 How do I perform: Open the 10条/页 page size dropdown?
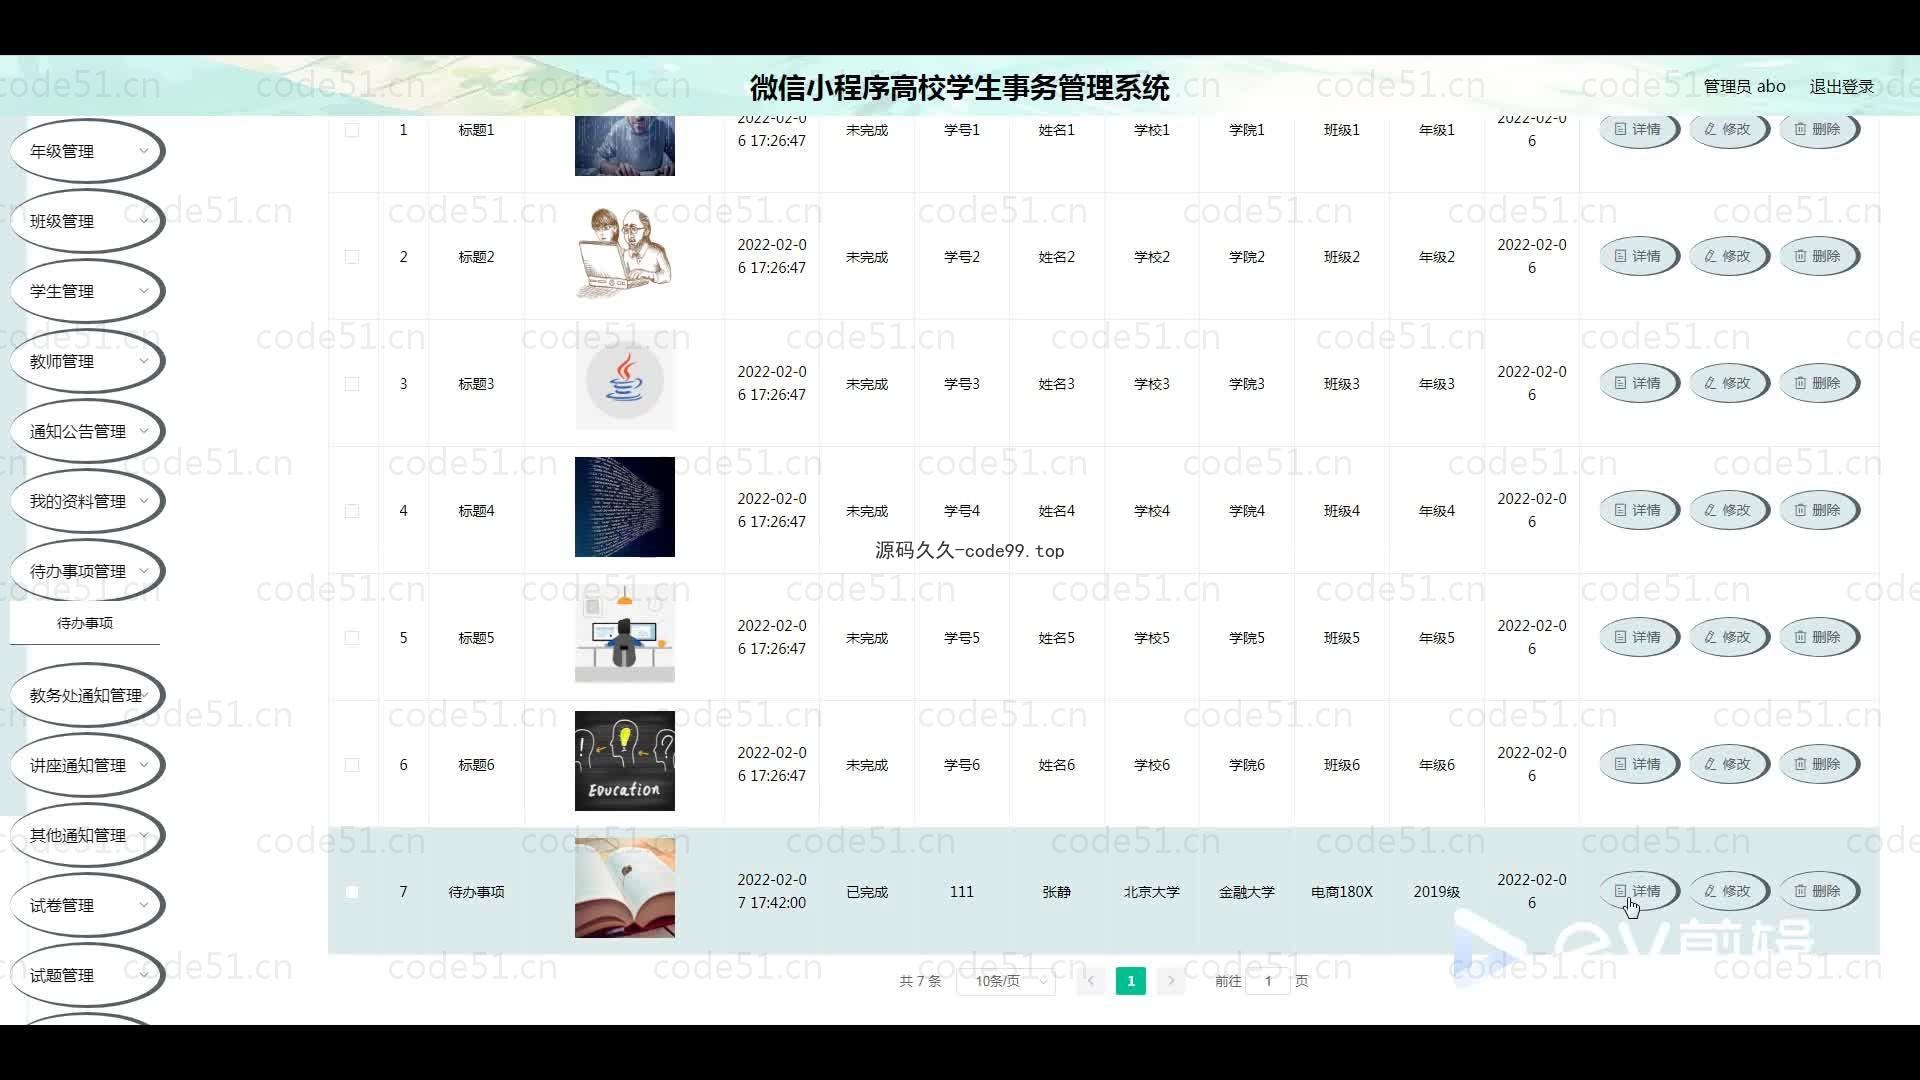click(x=1006, y=981)
